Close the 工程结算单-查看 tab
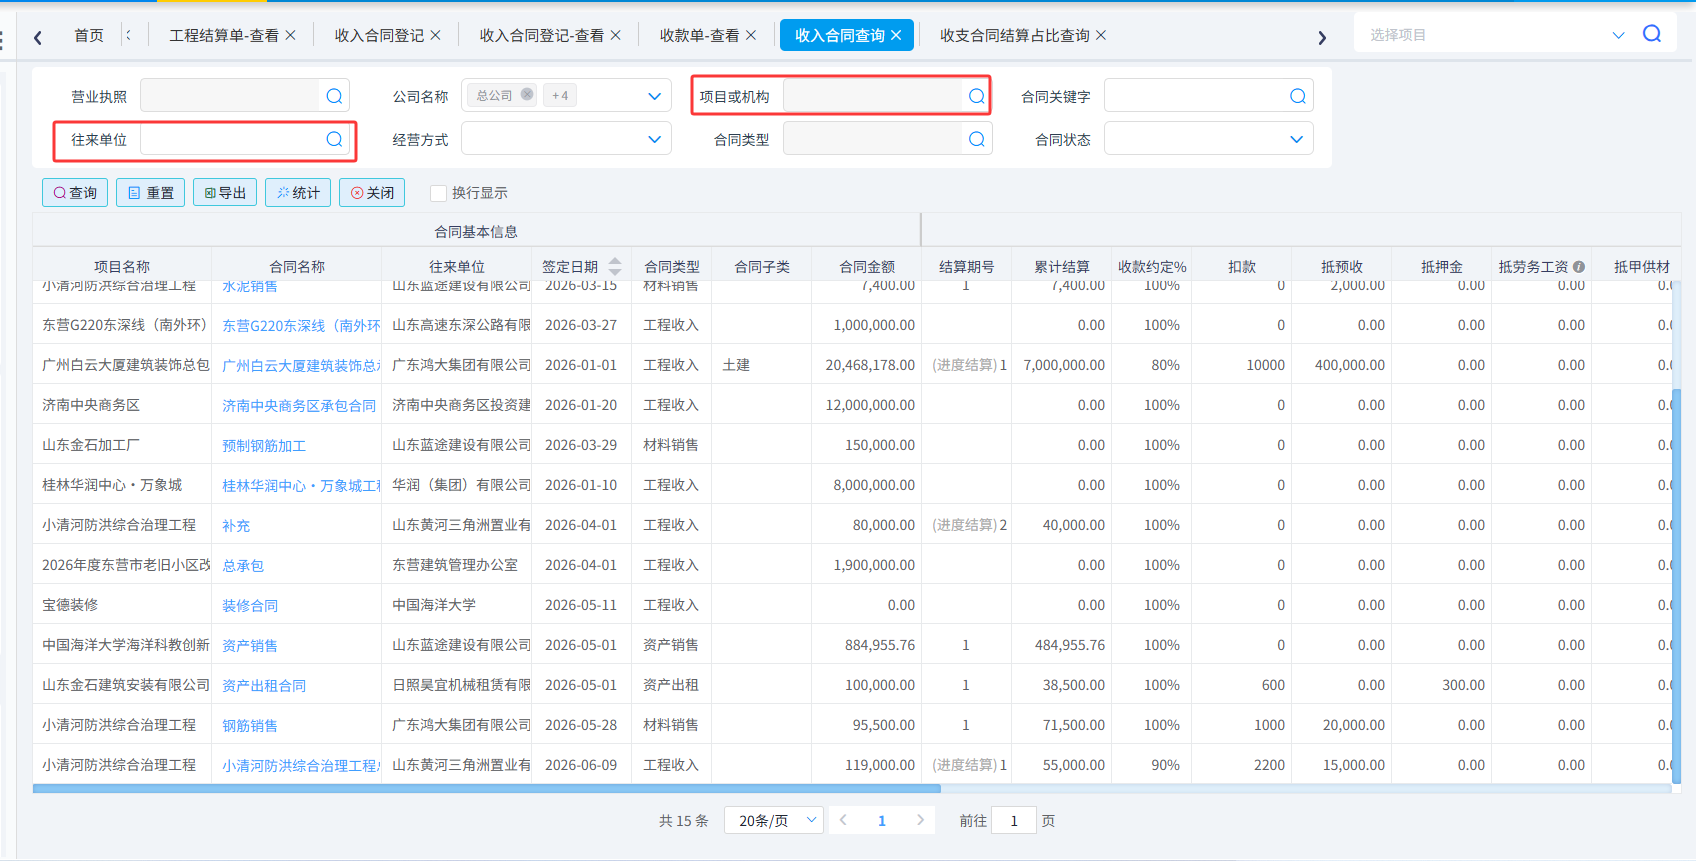1696x861 pixels. tap(290, 35)
